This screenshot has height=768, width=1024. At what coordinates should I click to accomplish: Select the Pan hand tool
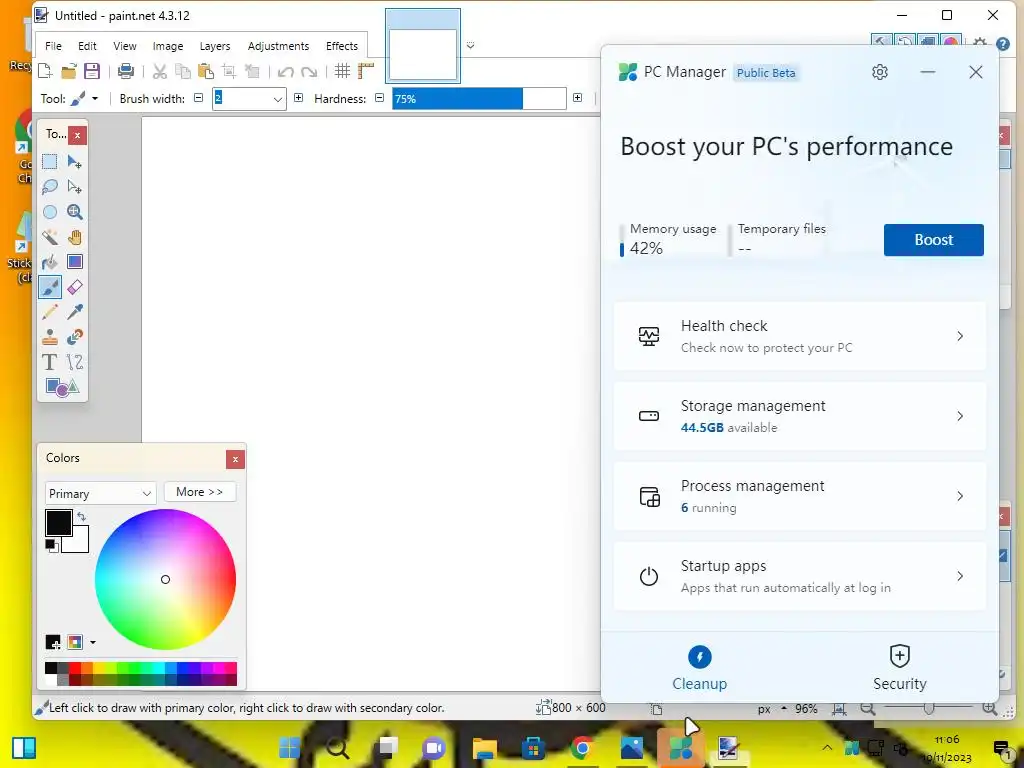74,237
